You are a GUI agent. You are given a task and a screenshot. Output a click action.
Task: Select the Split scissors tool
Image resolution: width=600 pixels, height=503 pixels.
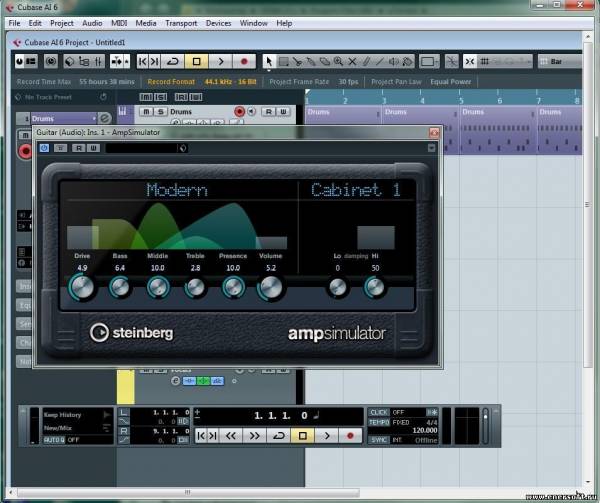pos(297,61)
